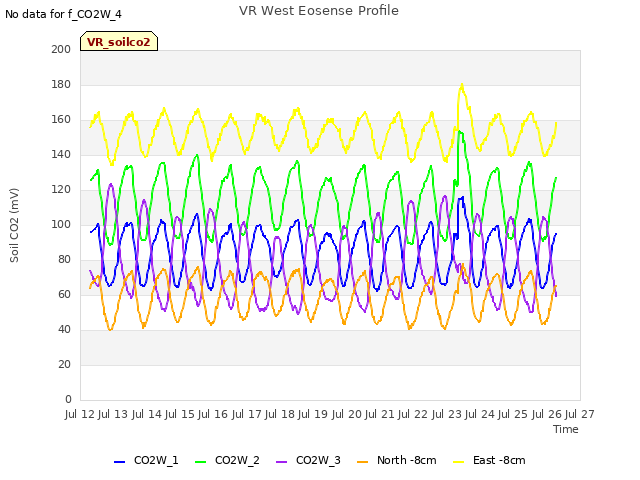Click the 80 y-axis tick label
The height and width of the screenshot is (480, 640).
click(64, 260)
